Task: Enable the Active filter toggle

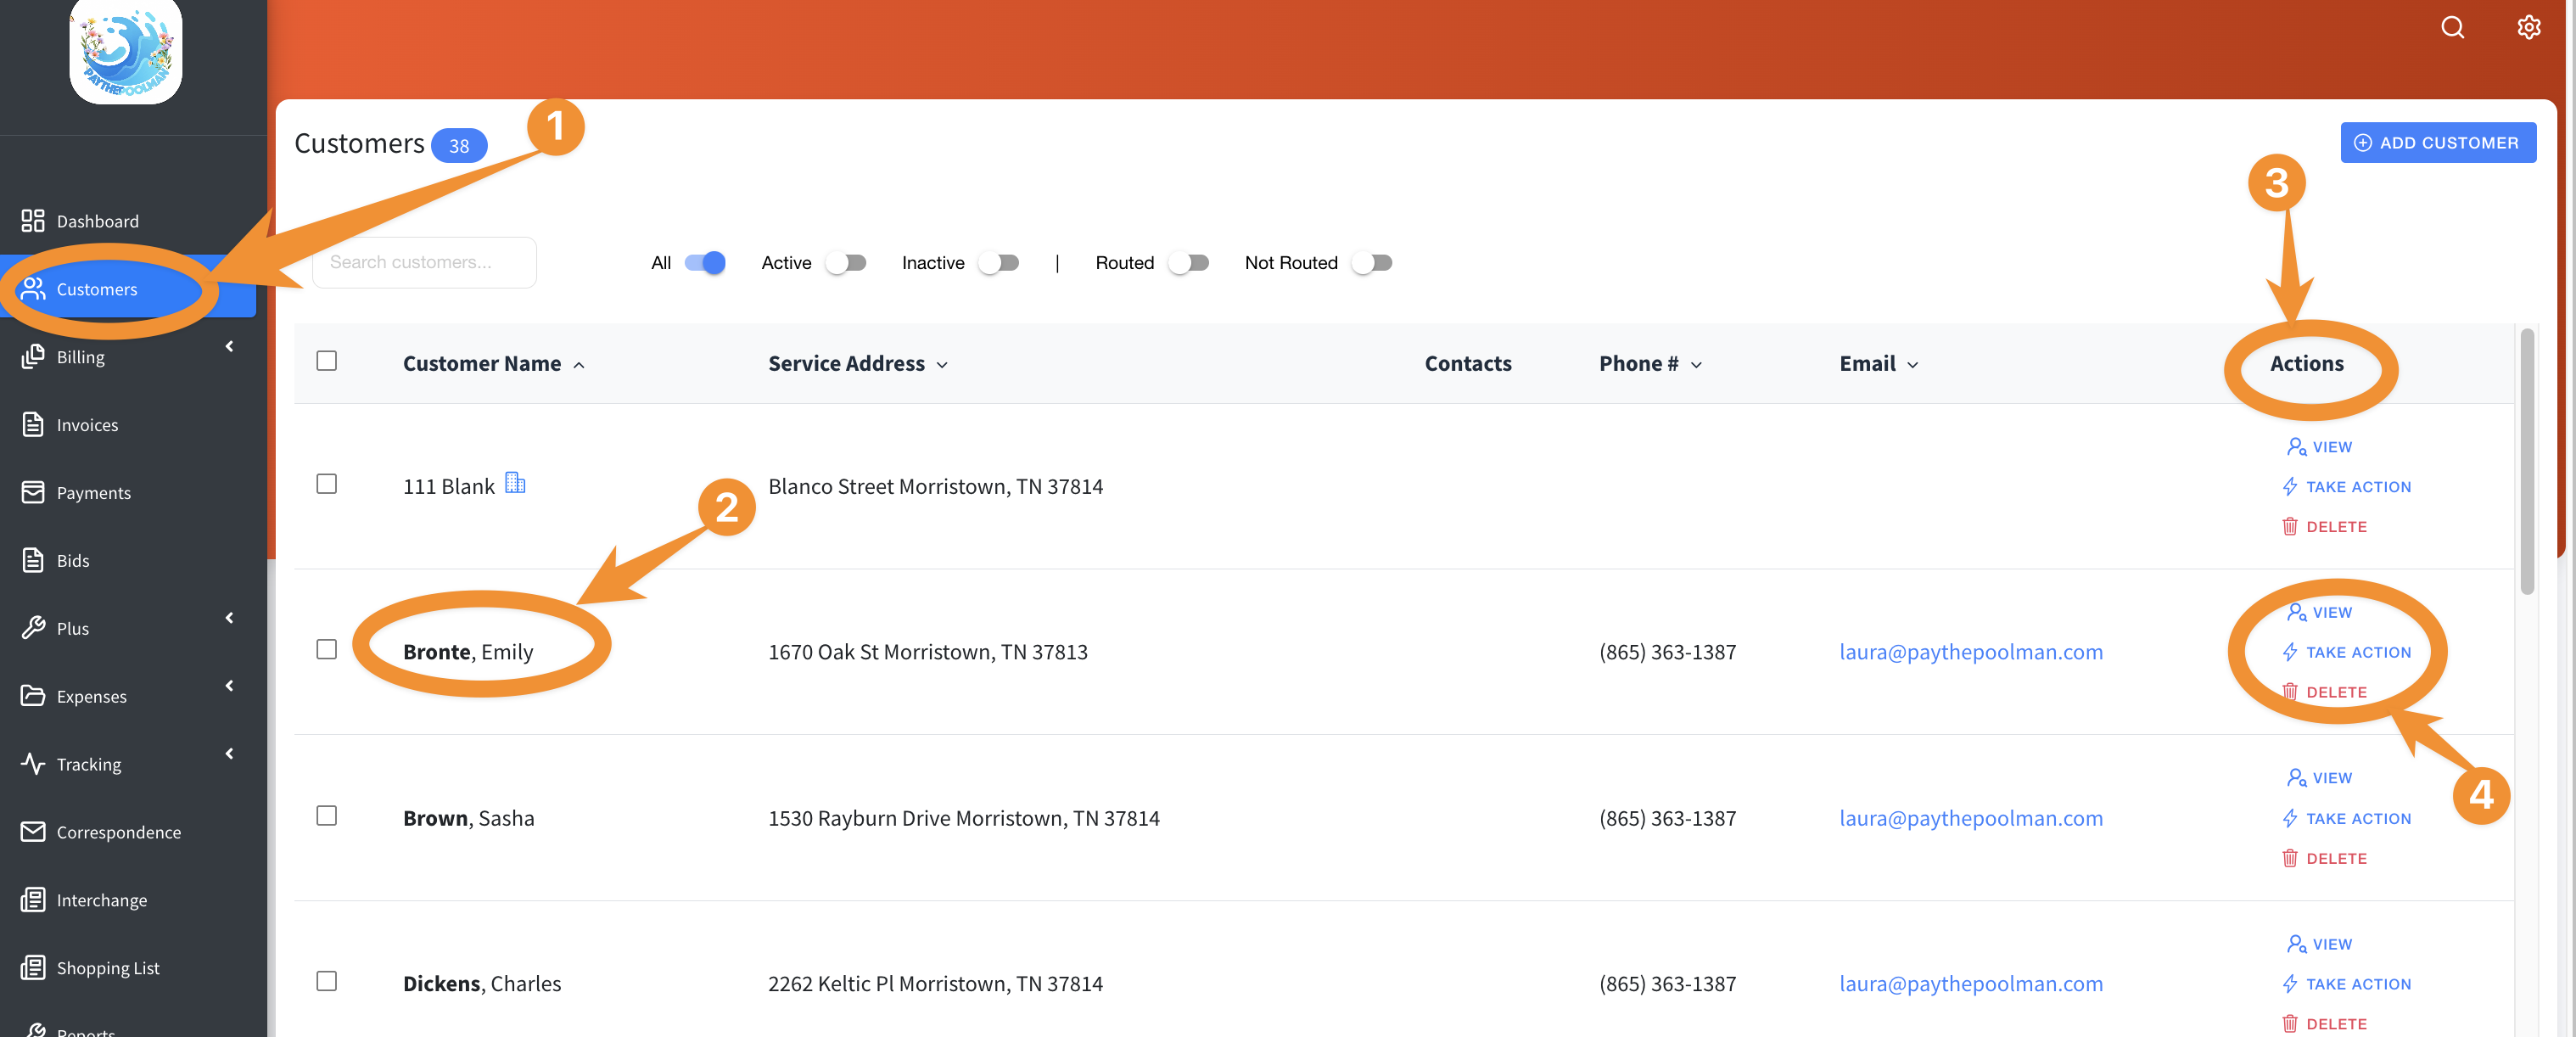Action: coord(846,262)
